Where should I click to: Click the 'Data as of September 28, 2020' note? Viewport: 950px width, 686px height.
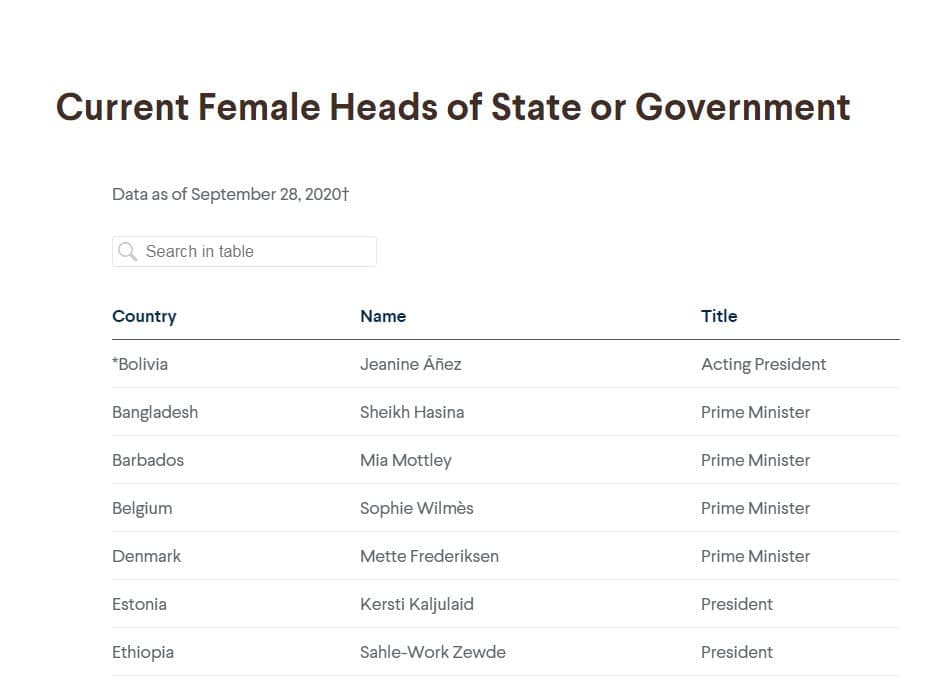[230, 194]
